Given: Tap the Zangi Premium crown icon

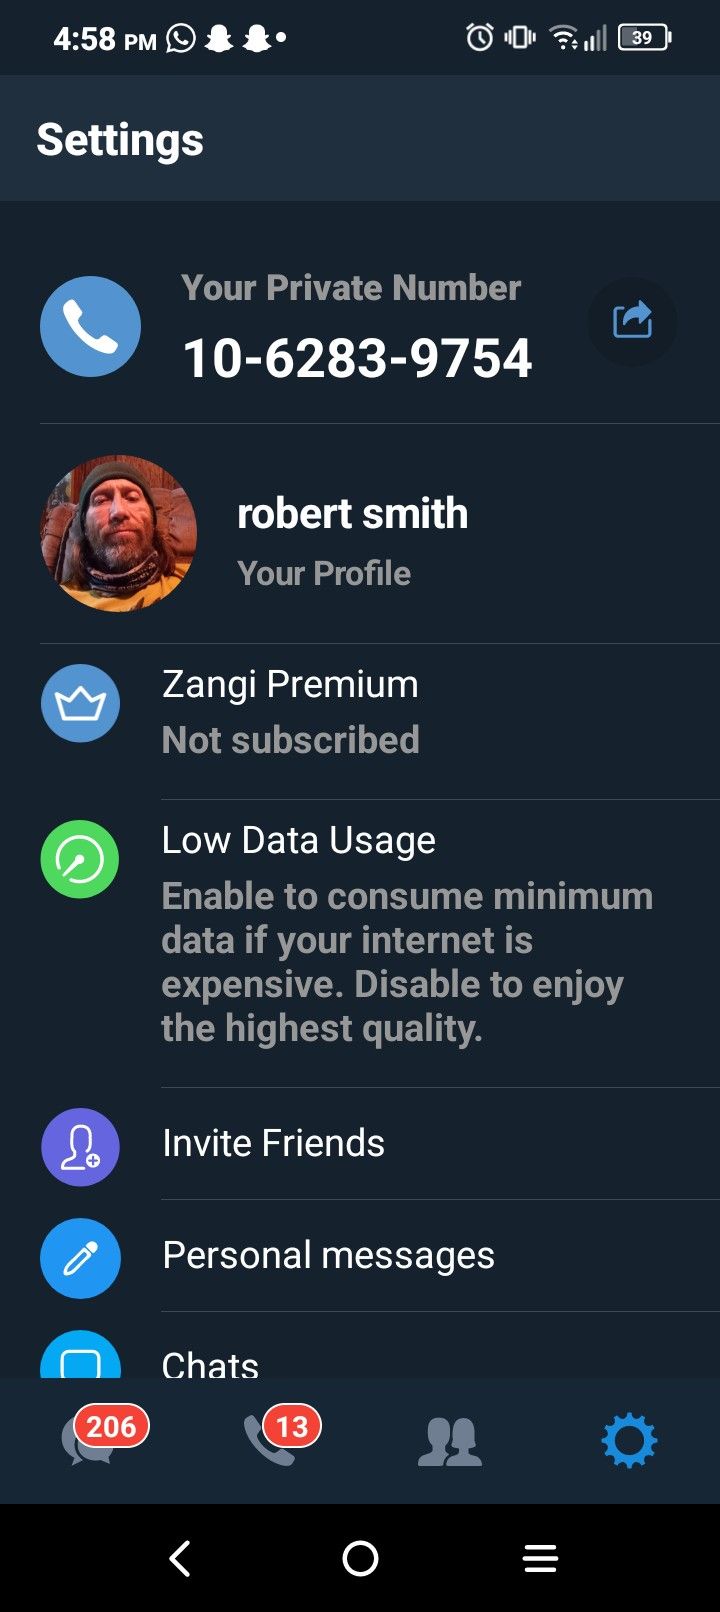Looking at the screenshot, I should click(80, 704).
